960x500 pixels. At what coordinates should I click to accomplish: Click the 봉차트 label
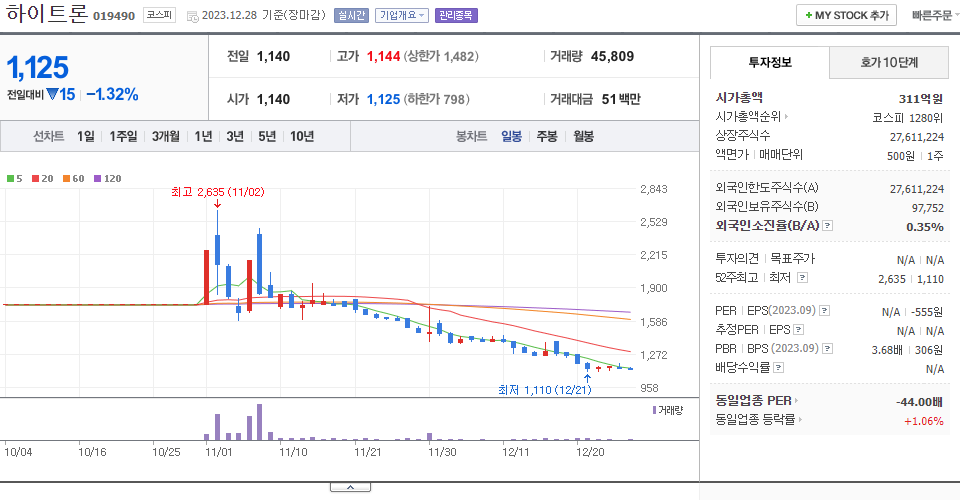(x=471, y=136)
